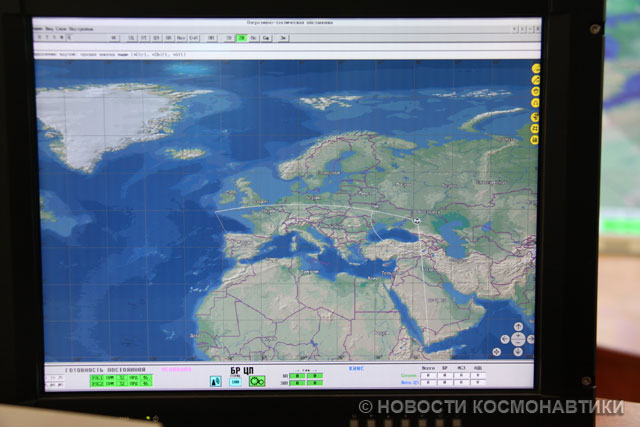Click the green double-circle icon under ЦП
Image resolution: width=640 pixels, height=427 pixels.
click(256, 381)
